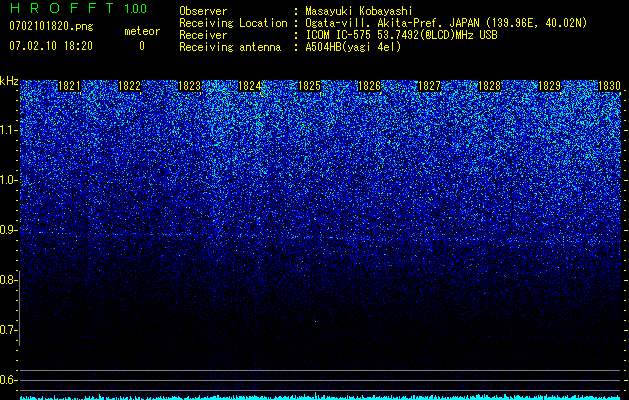Click the meteor count label
629x400 pixels.
(x=142, y=31)
